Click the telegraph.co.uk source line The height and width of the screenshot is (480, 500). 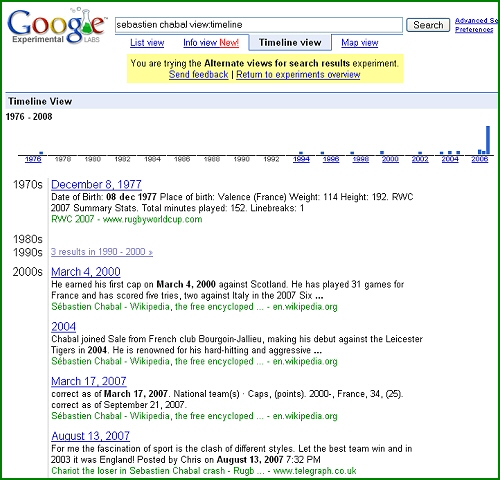click(x=204, y=471)
